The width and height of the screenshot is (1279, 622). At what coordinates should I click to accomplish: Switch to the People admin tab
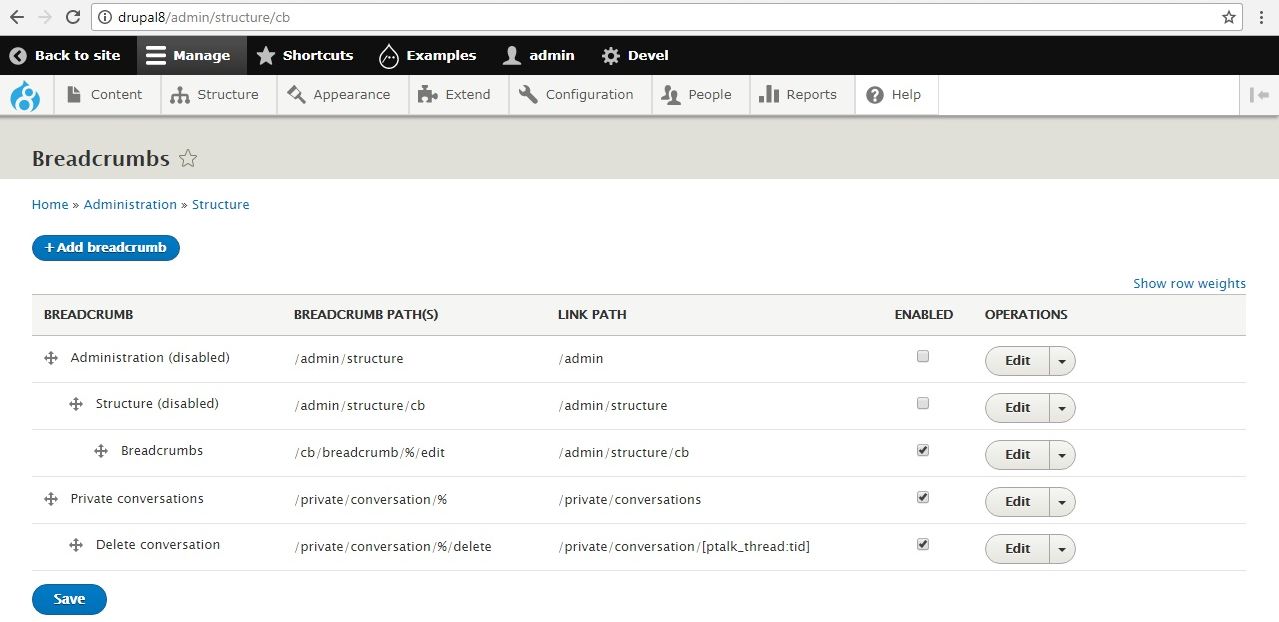[700, 94]
